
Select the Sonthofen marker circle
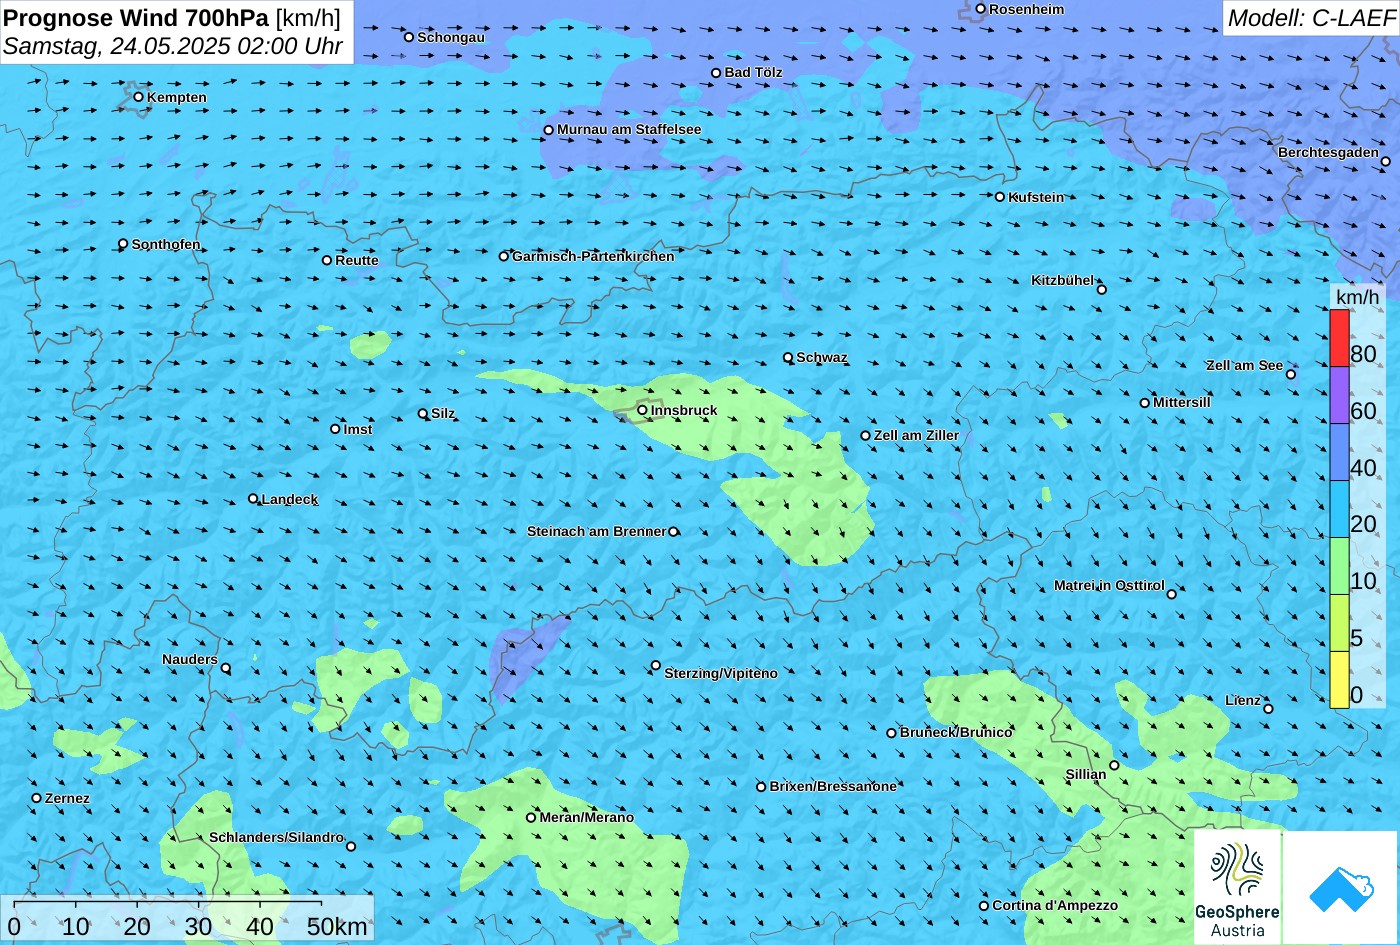pyautogui.click(x=123, y=244)
